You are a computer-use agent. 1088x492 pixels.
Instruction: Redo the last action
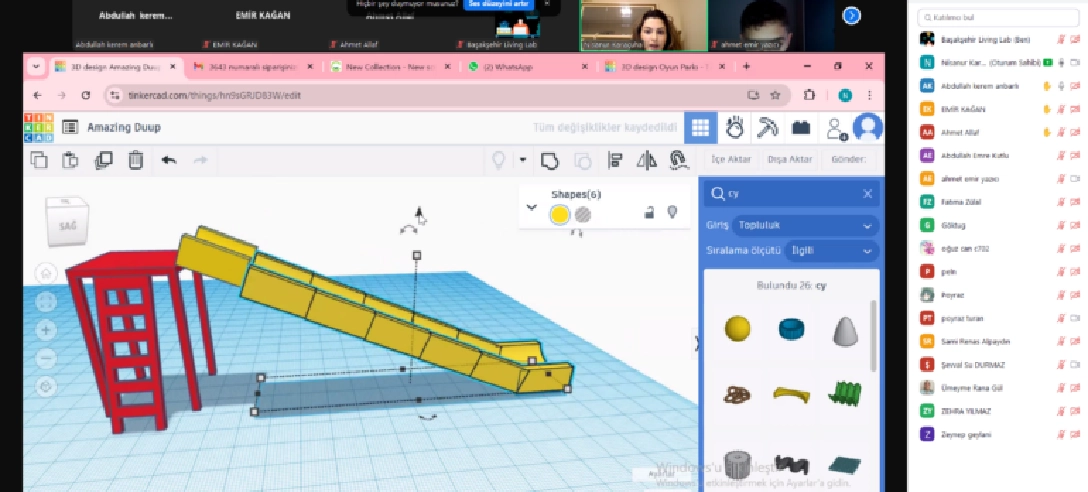201,160
